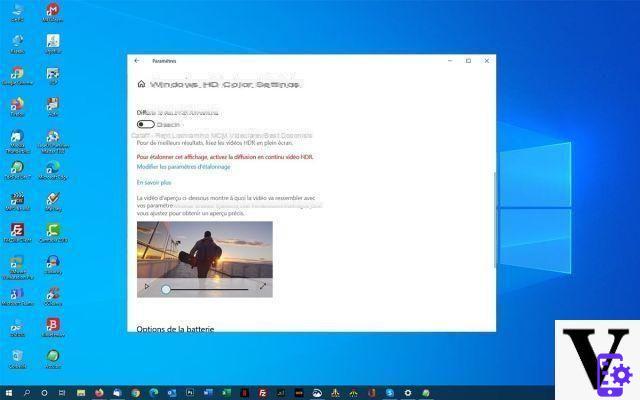
Task: Open Outlook from the taskbar
Action: (x=172, y=393)
